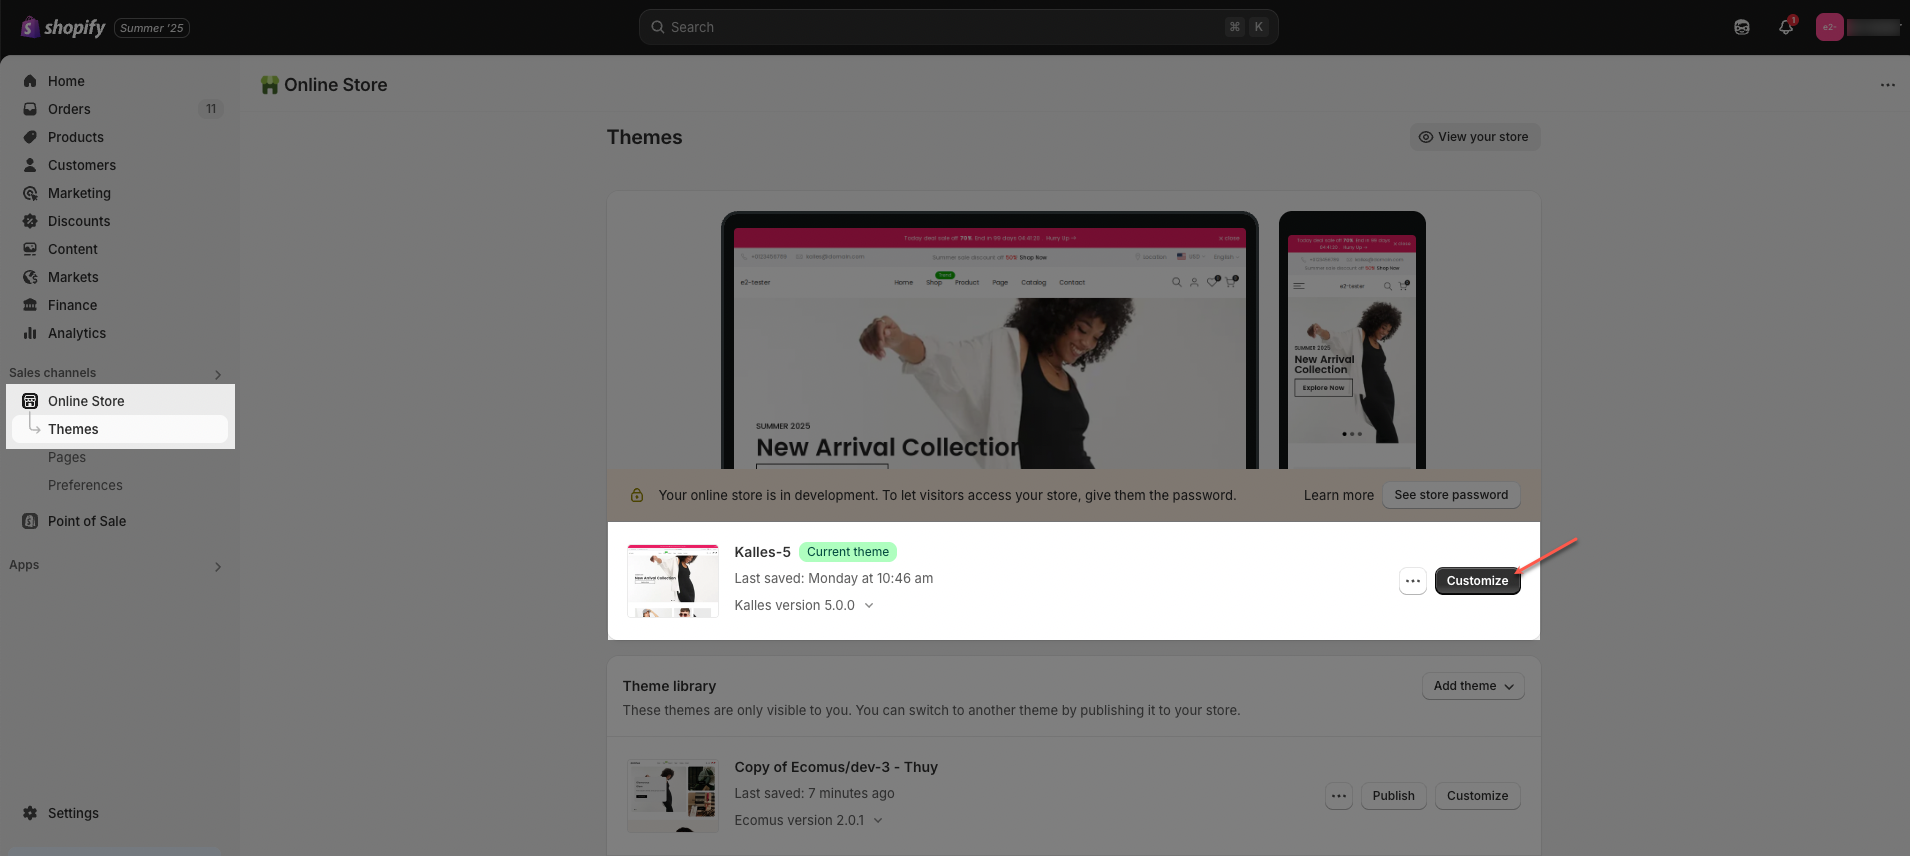Click the eye icon in View your store
1910x856 pixels.
click(1426, 137)
